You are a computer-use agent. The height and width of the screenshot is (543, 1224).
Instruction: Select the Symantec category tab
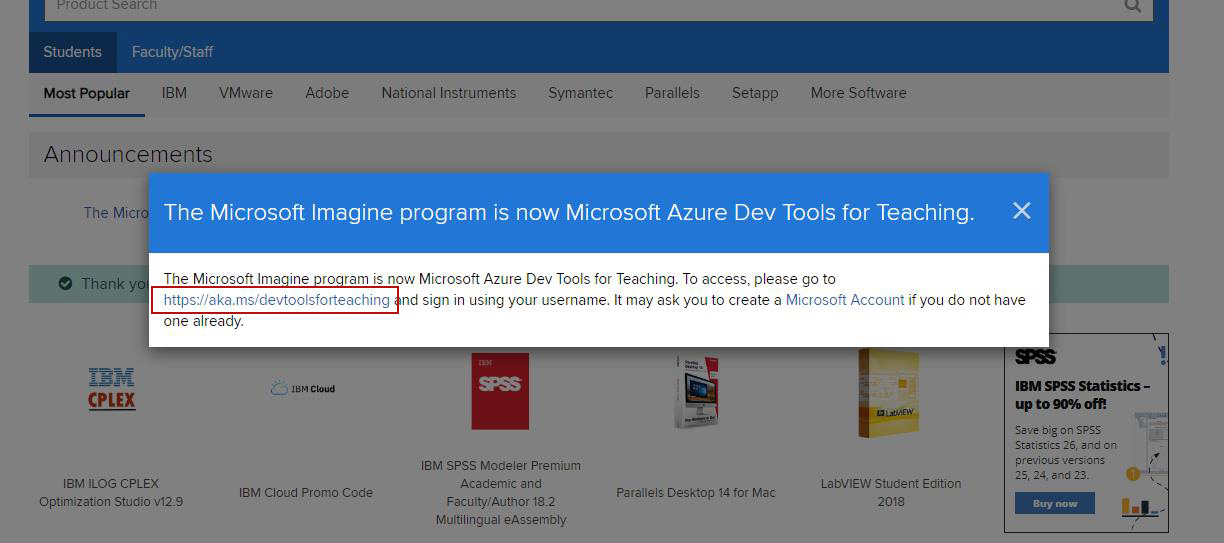(x=580, y=93)
